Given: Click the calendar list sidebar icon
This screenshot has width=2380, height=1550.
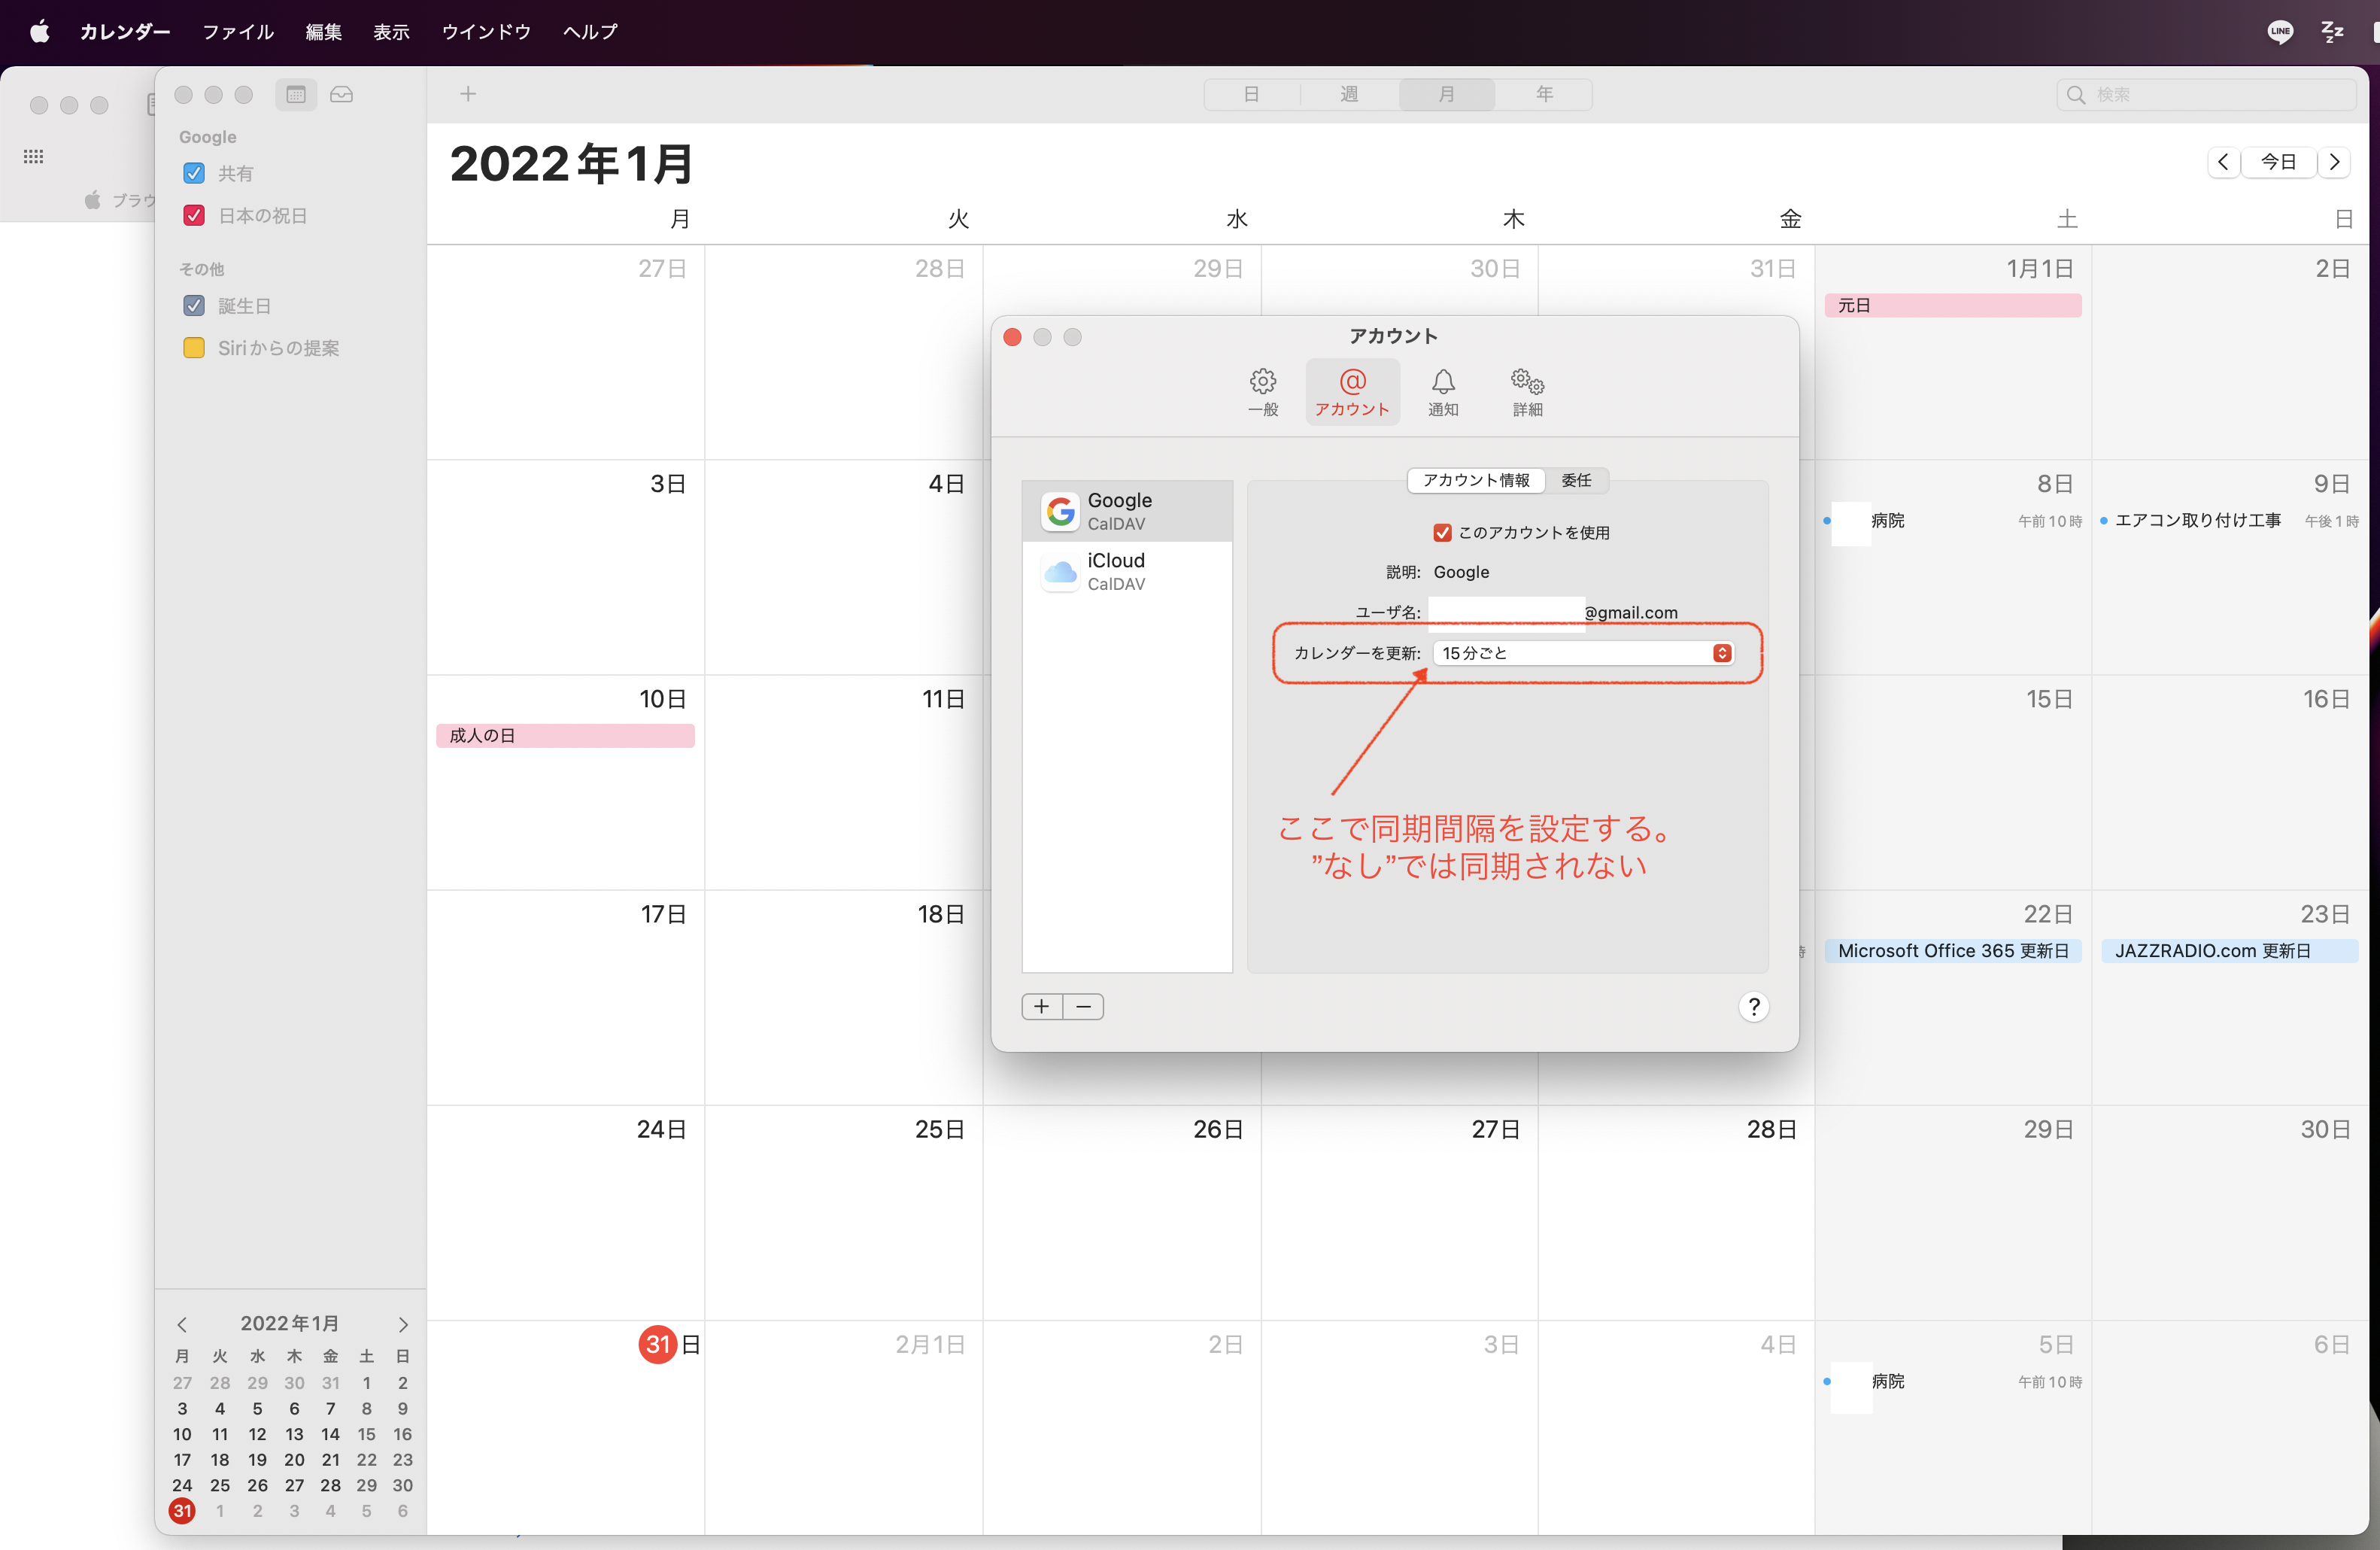Looking at the screenshot, I should (296, 94).
